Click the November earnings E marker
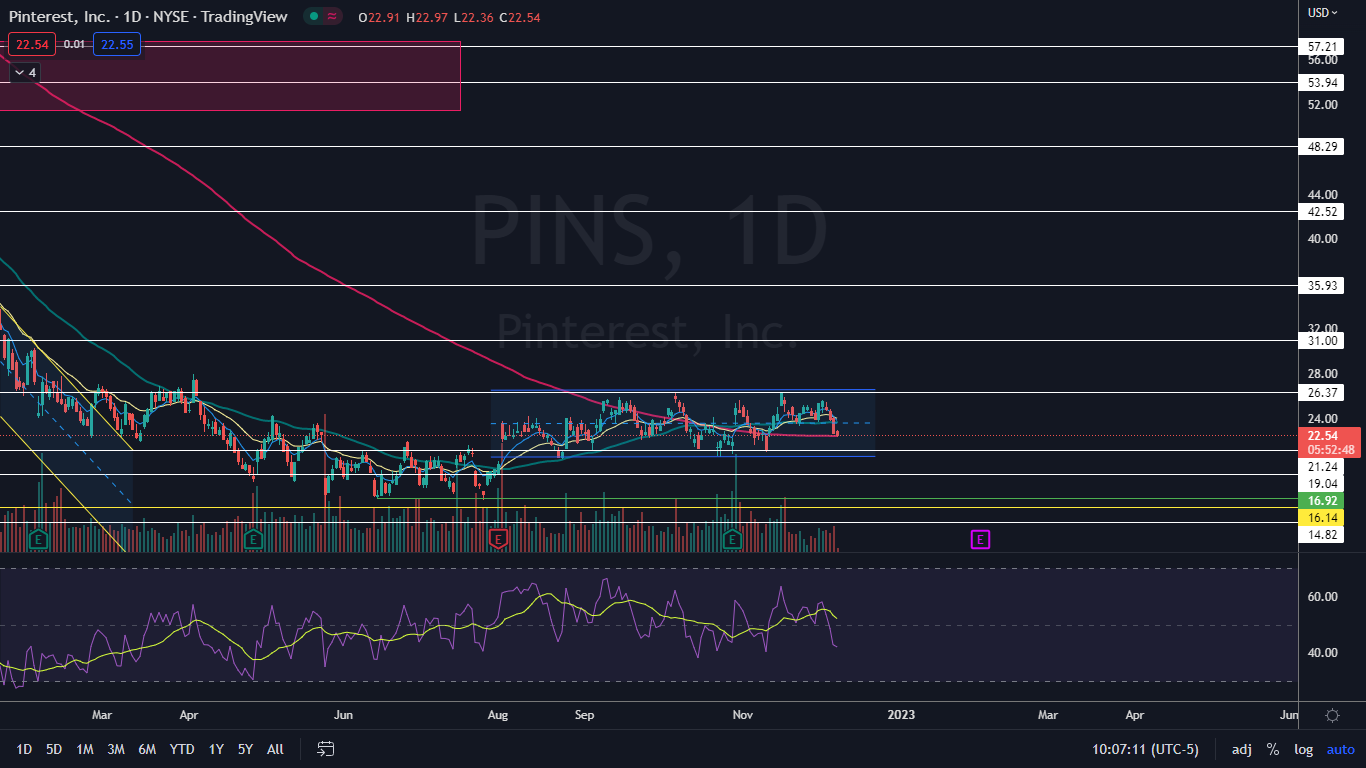1366x768 pixels. coord(732,540)
